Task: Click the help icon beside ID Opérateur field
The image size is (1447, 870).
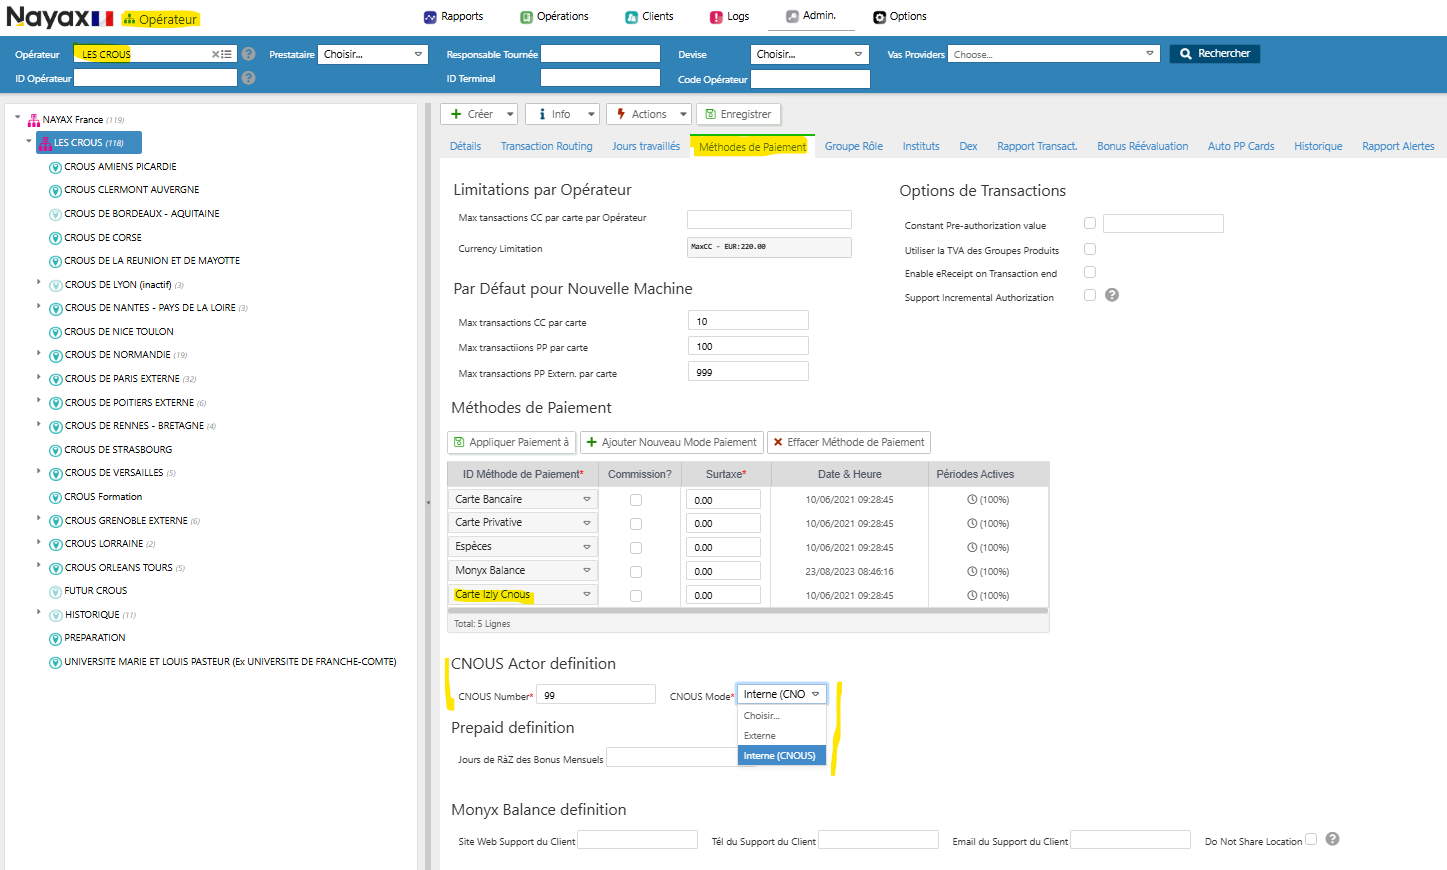Action: coord(248,78)
